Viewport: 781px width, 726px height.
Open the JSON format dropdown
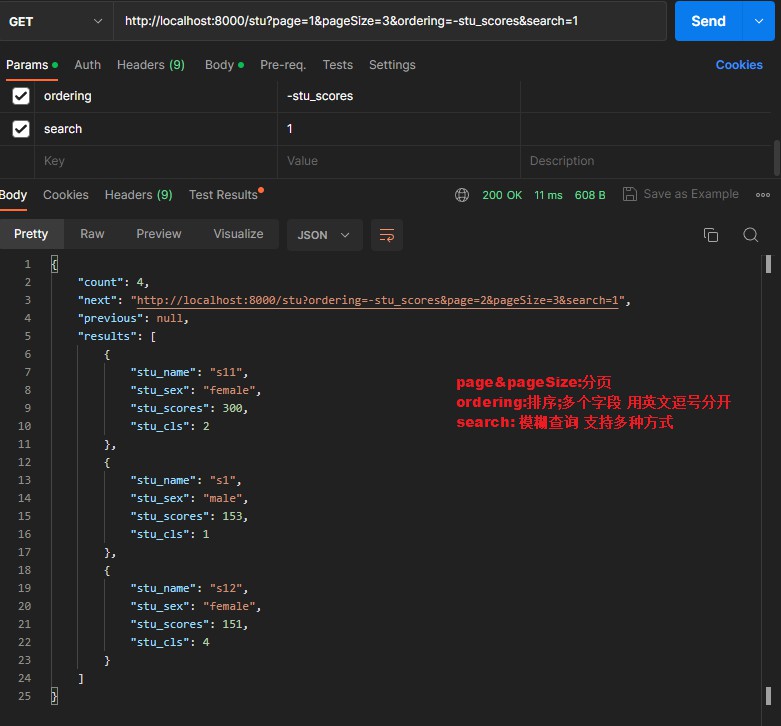[x=324, y=235]
